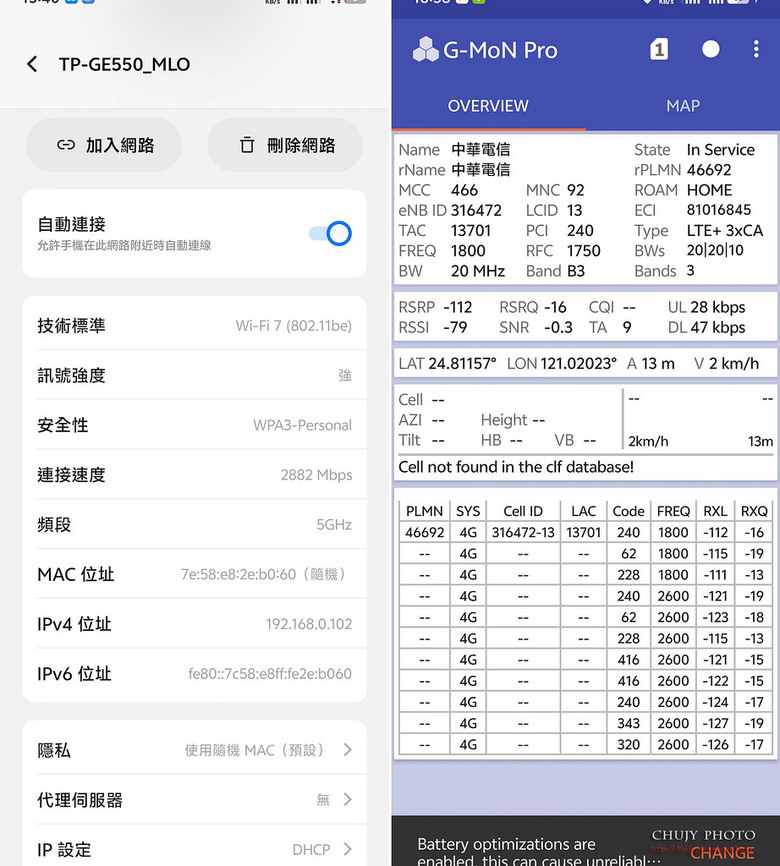Tap the LAT 24.81157° coordinate
This screenshot has height=866, width=780.
pos(447,363)
